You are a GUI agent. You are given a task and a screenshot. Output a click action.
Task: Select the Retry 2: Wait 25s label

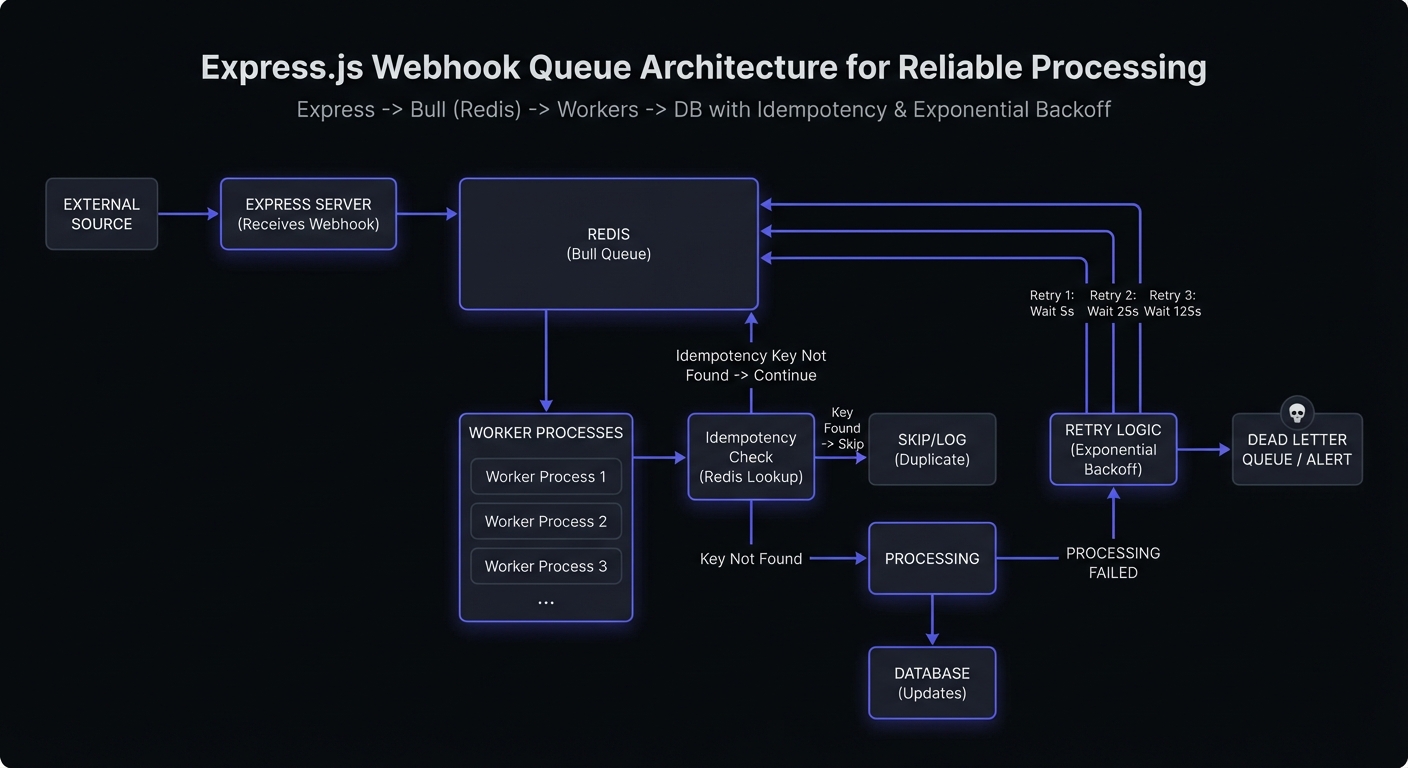coord(1113,303)
